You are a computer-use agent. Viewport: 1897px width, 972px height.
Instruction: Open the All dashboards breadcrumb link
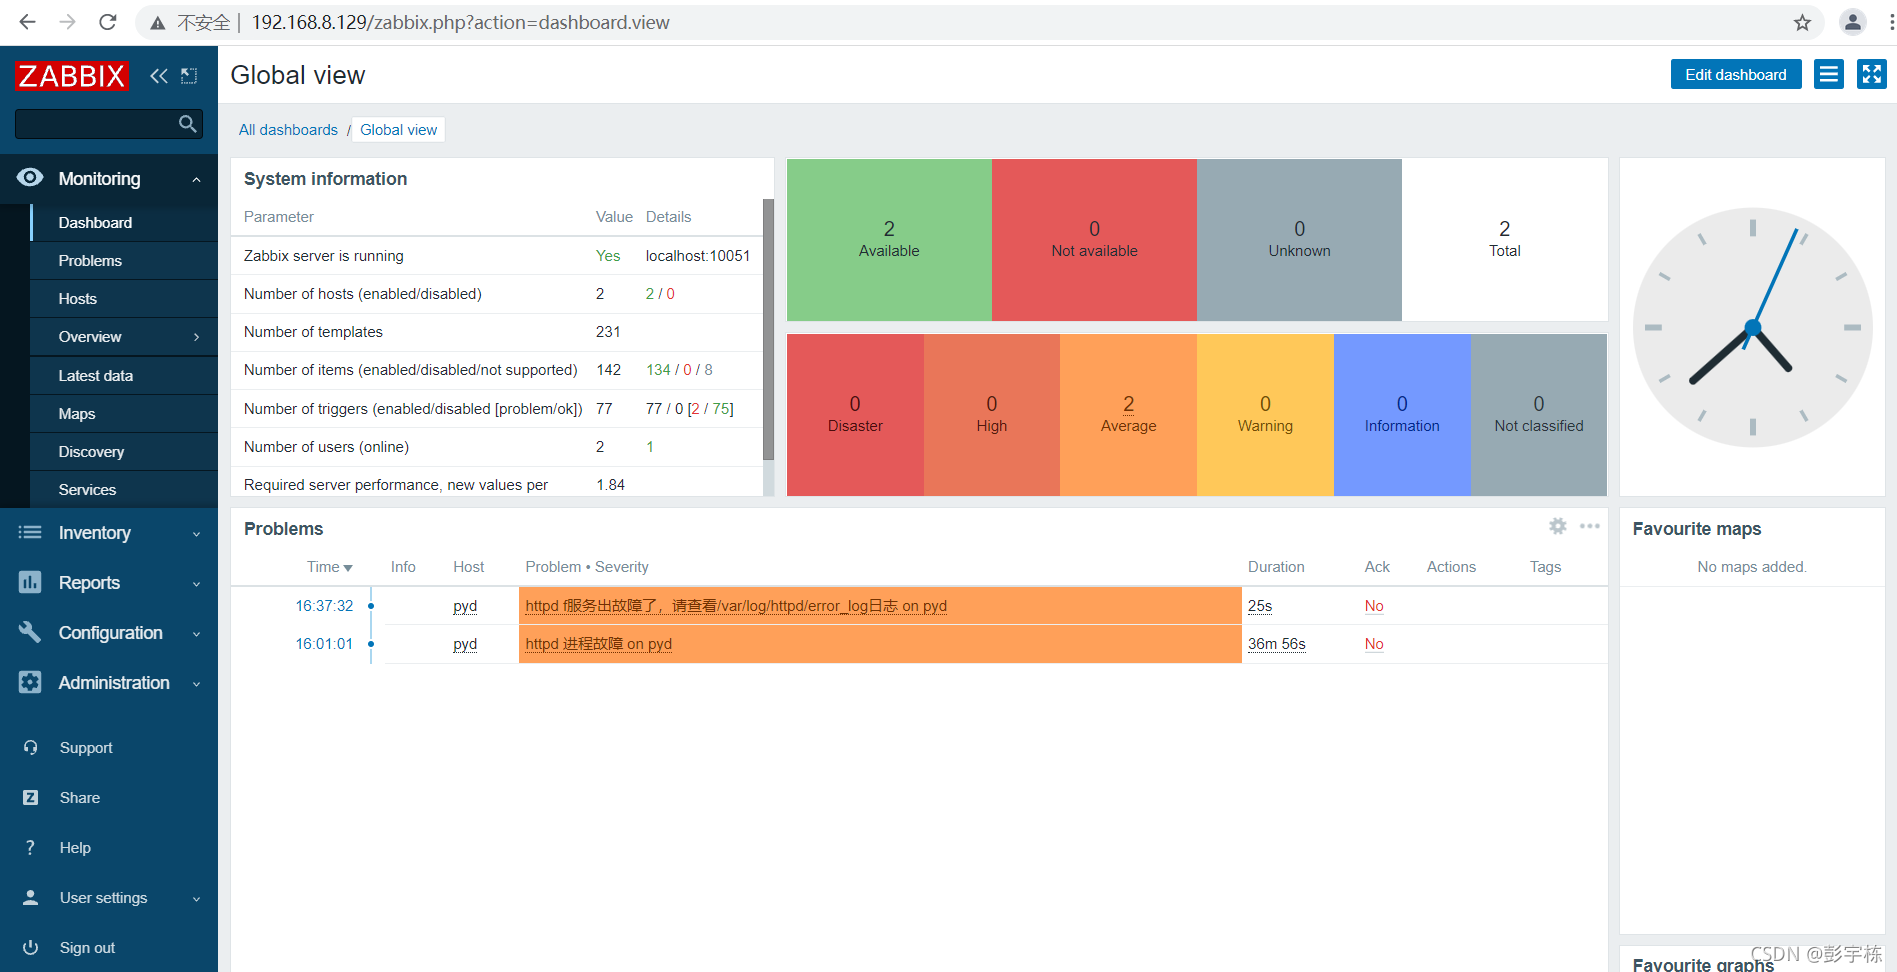click(288, 130)
